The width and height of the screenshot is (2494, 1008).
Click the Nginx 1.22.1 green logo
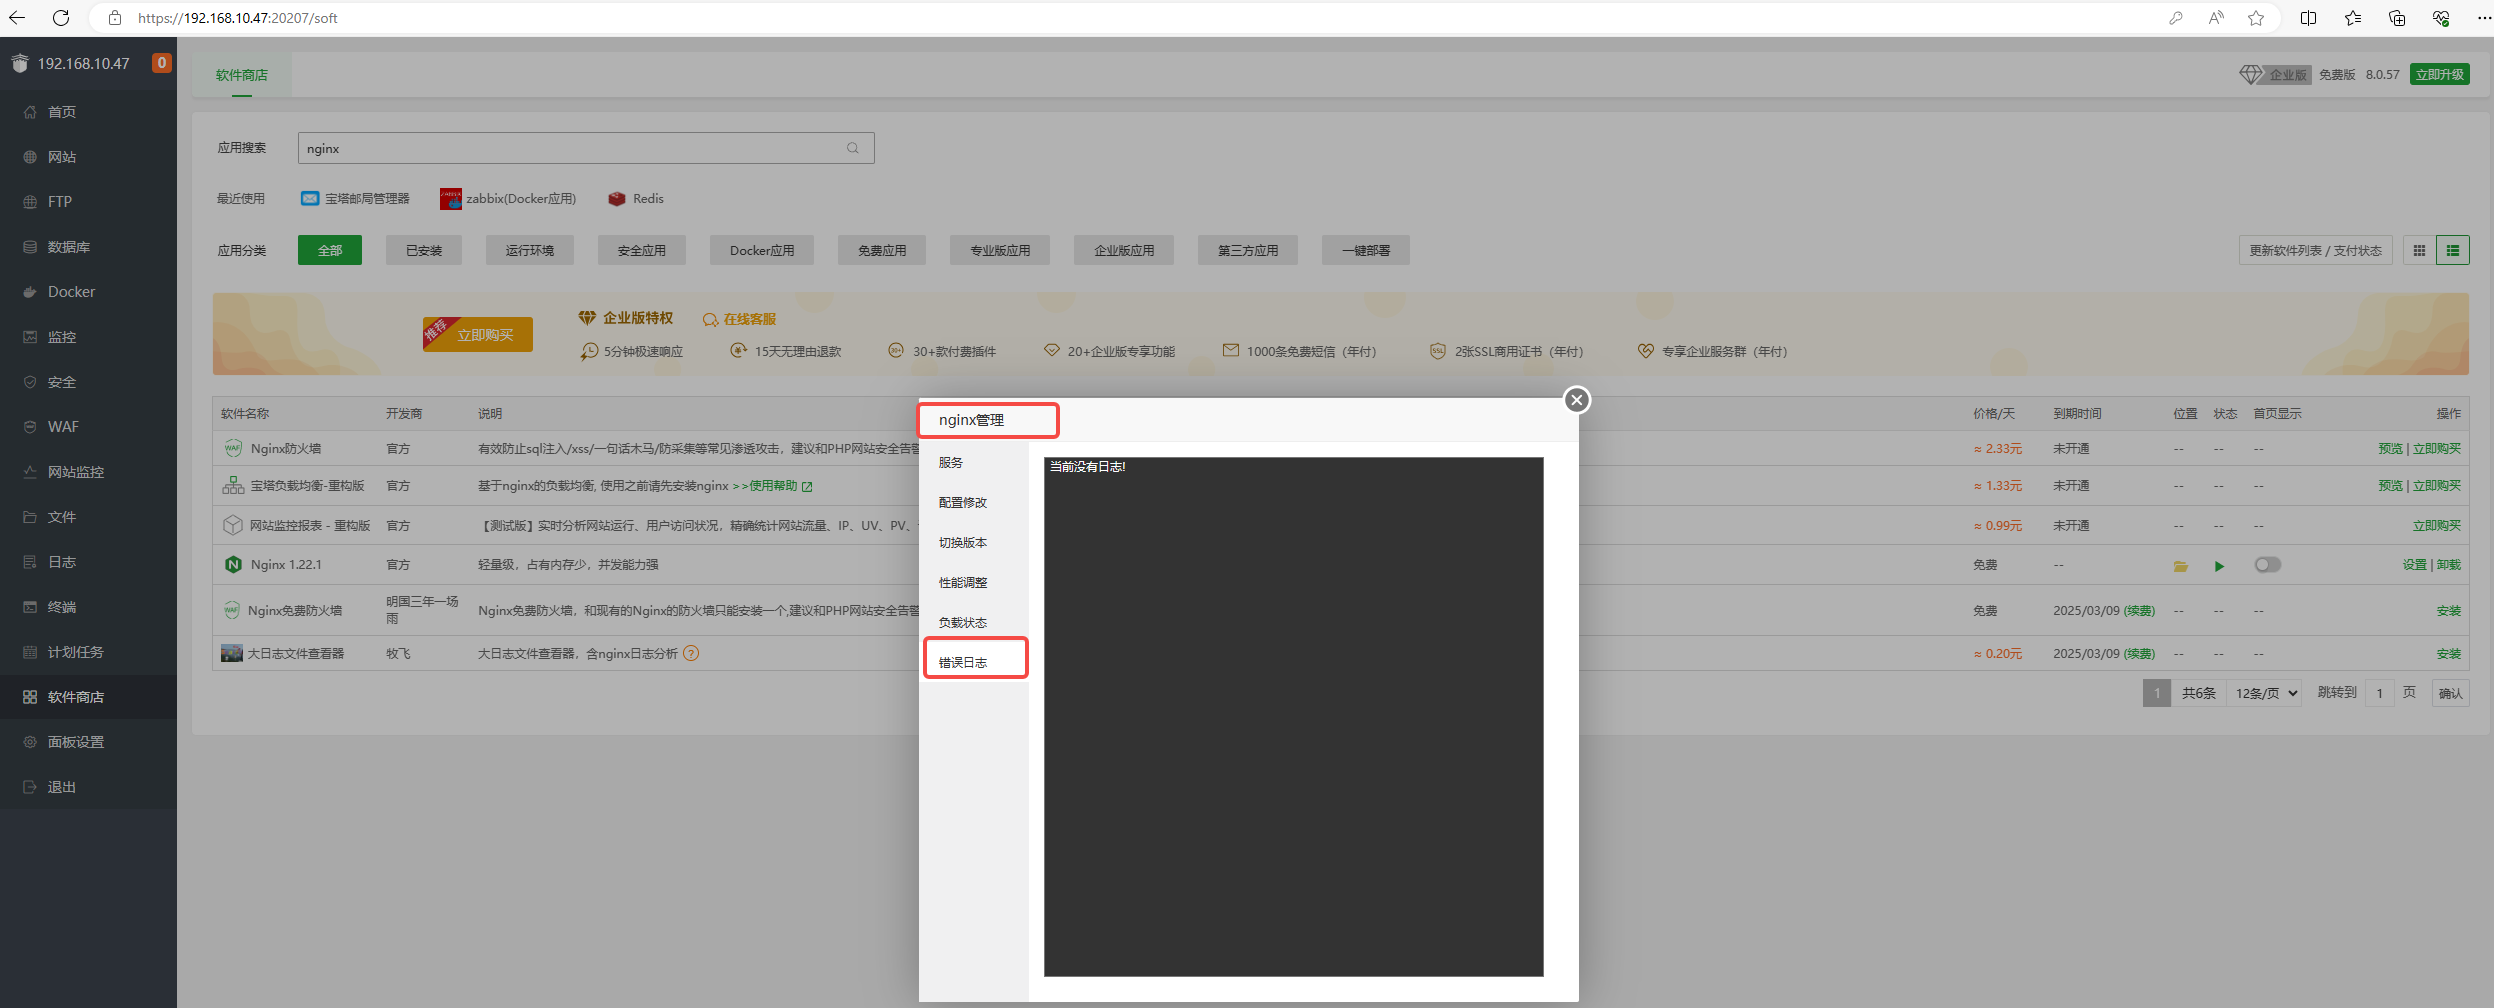(x=233, y=565)
